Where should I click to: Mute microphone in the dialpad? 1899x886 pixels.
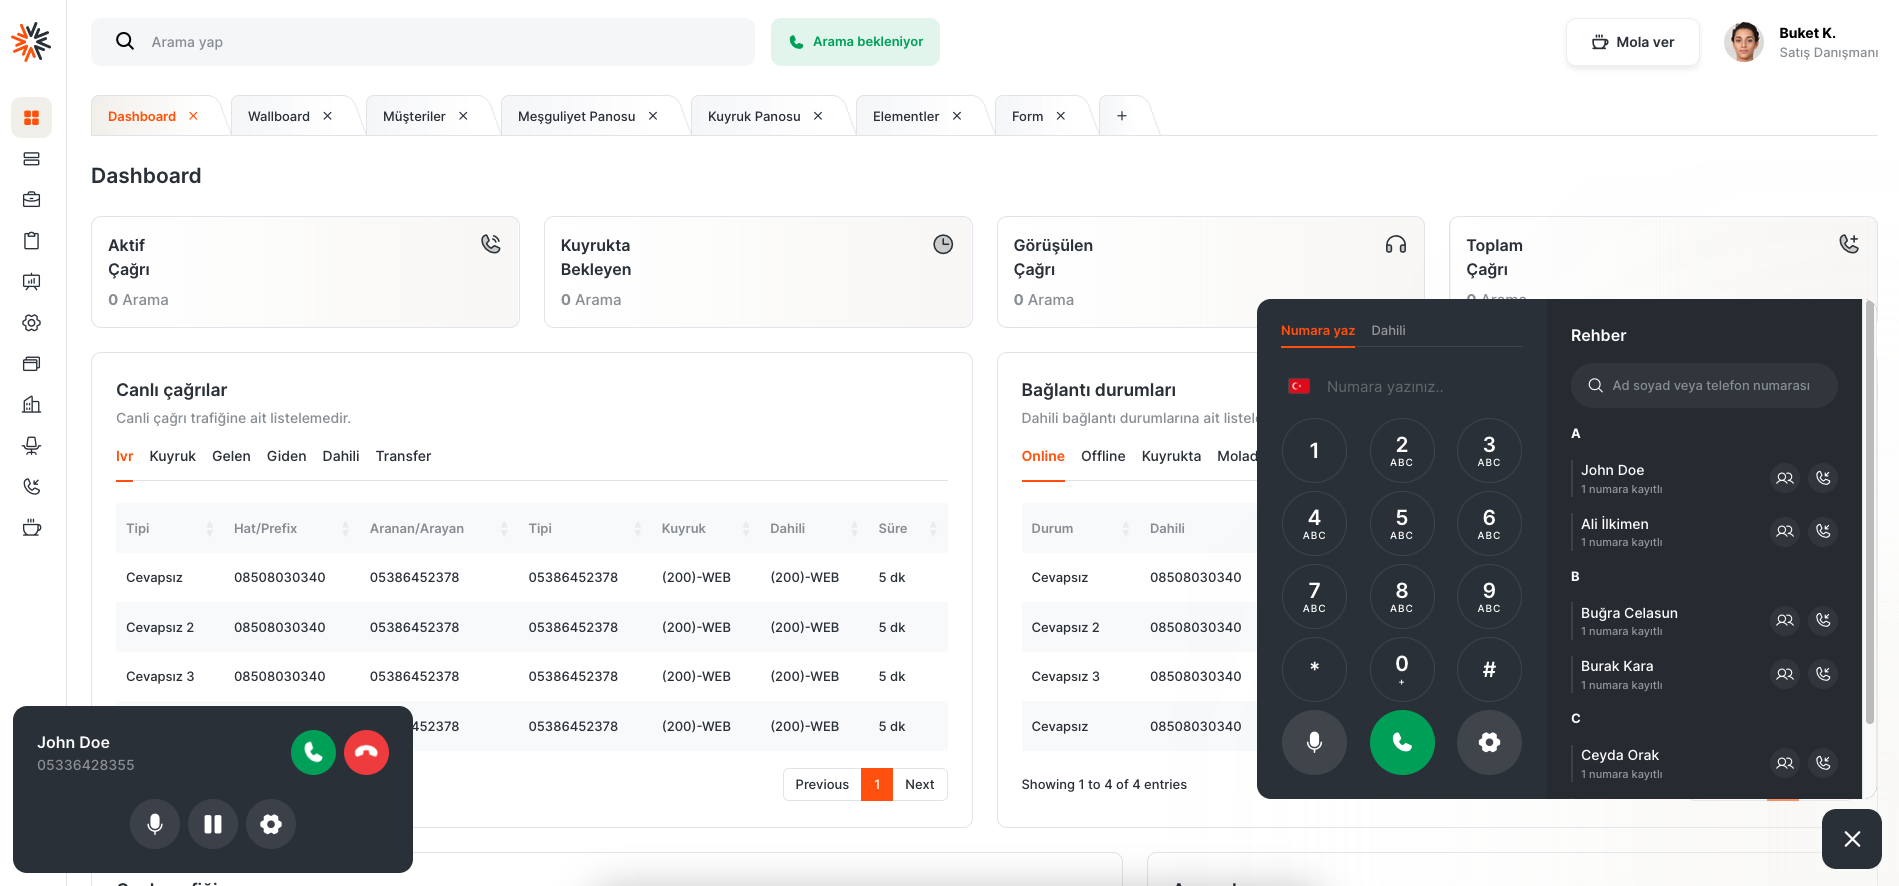click(x=1314, y=742)
